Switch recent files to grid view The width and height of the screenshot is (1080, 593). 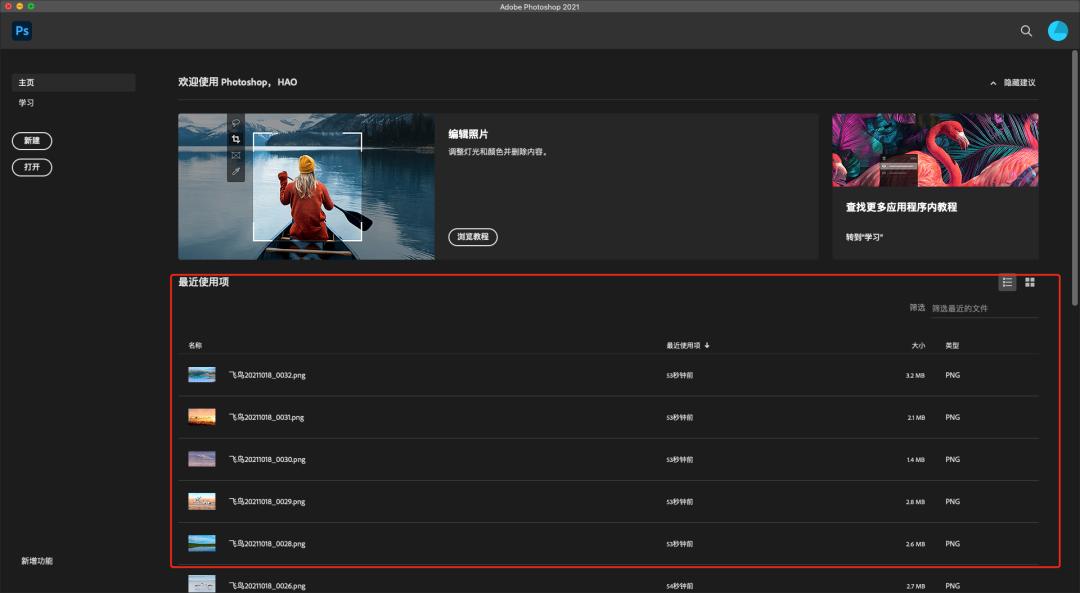[1030, 283]
